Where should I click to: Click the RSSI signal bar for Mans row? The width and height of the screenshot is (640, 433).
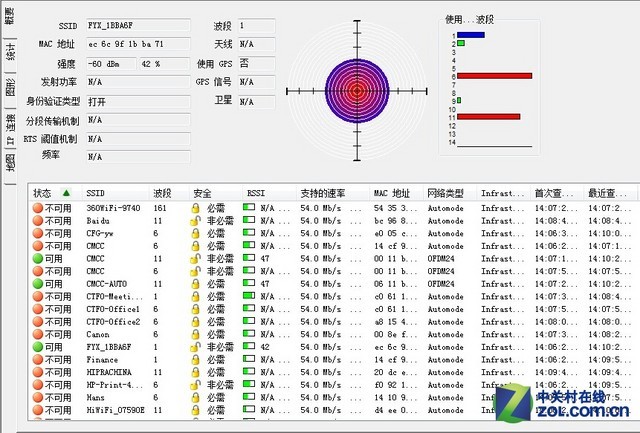249,397
